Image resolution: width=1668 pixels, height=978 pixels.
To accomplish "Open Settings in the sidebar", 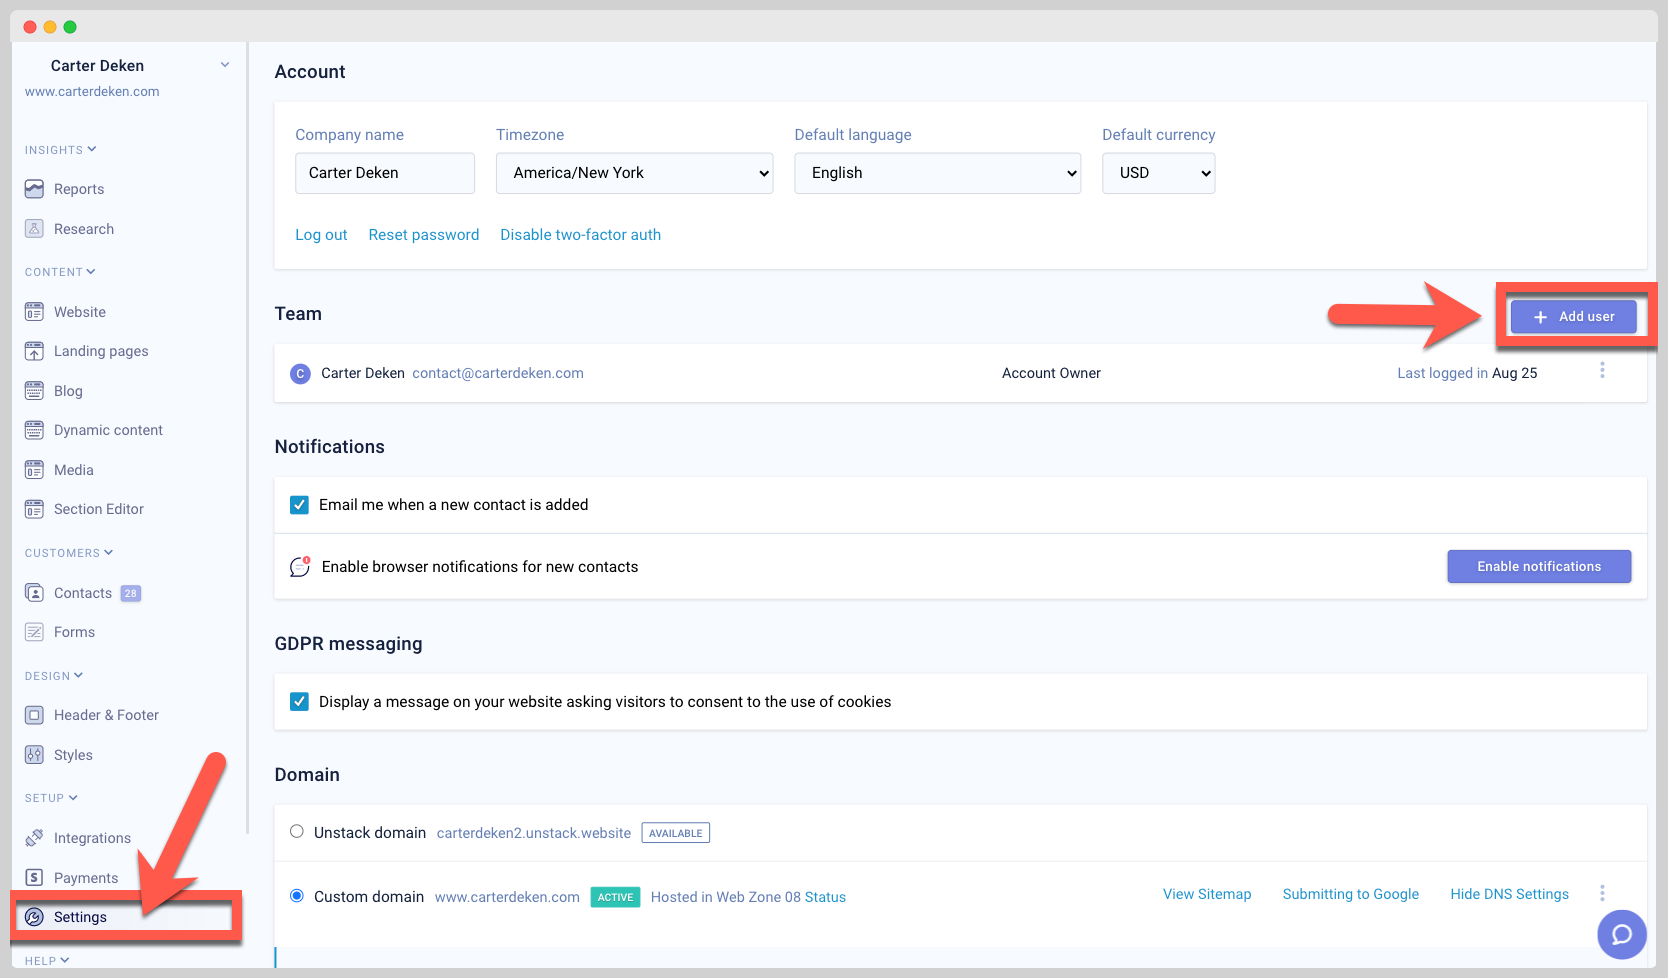I will point(80,917).
